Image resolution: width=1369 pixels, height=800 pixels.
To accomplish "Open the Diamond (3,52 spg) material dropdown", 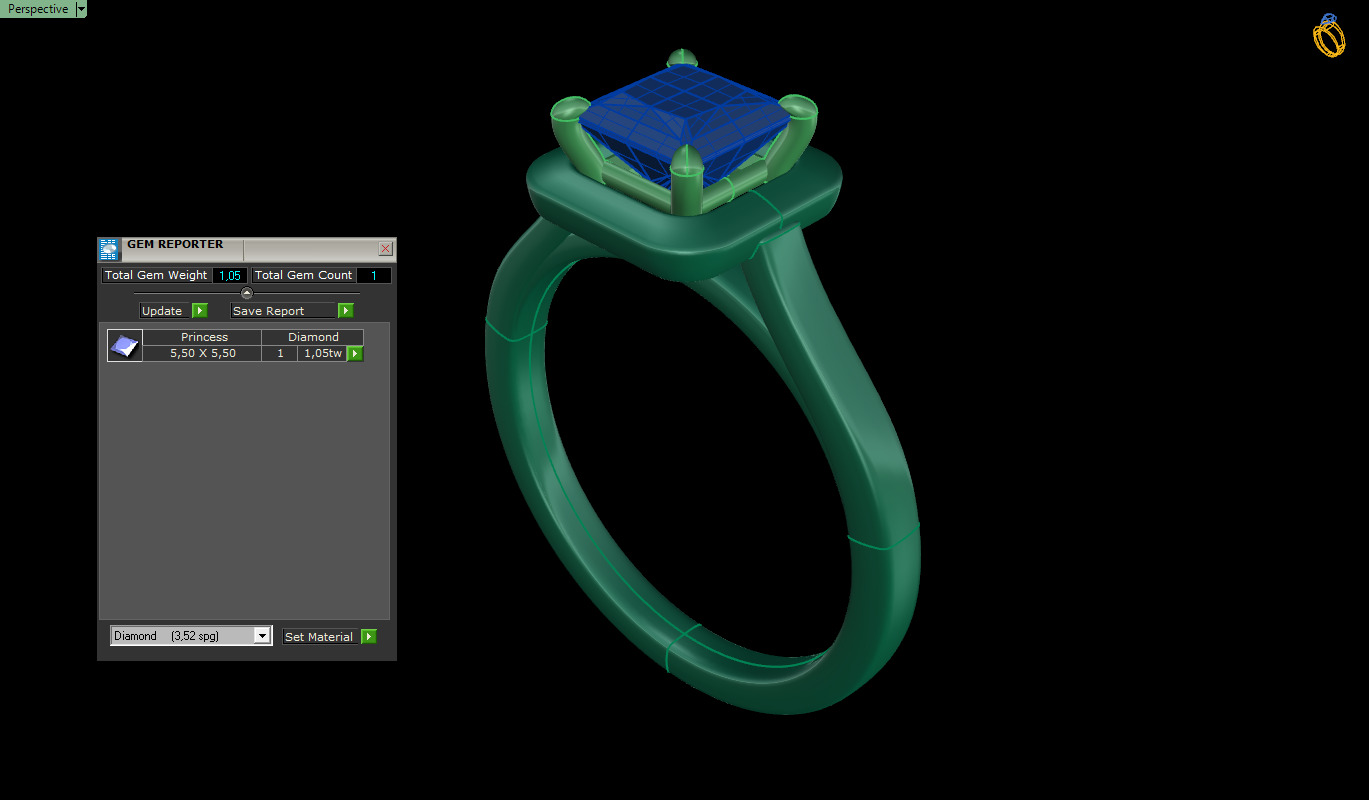I will pos(191,636).
